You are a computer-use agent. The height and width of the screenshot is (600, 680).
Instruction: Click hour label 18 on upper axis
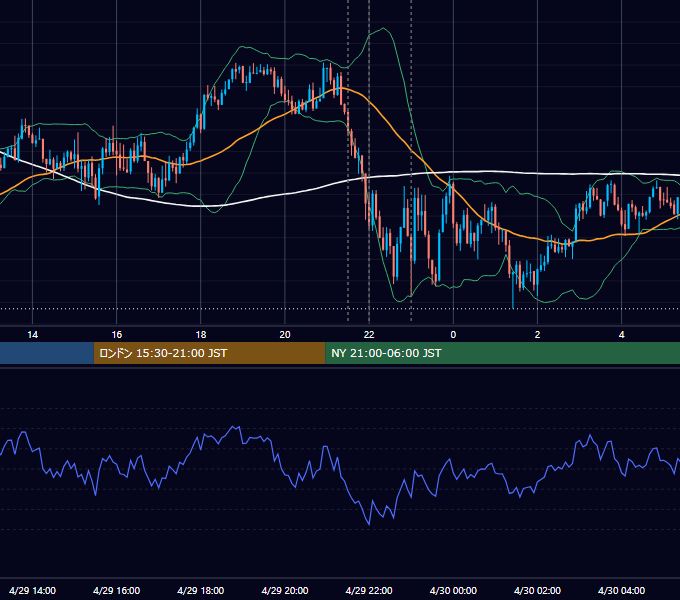coord(201,335)
